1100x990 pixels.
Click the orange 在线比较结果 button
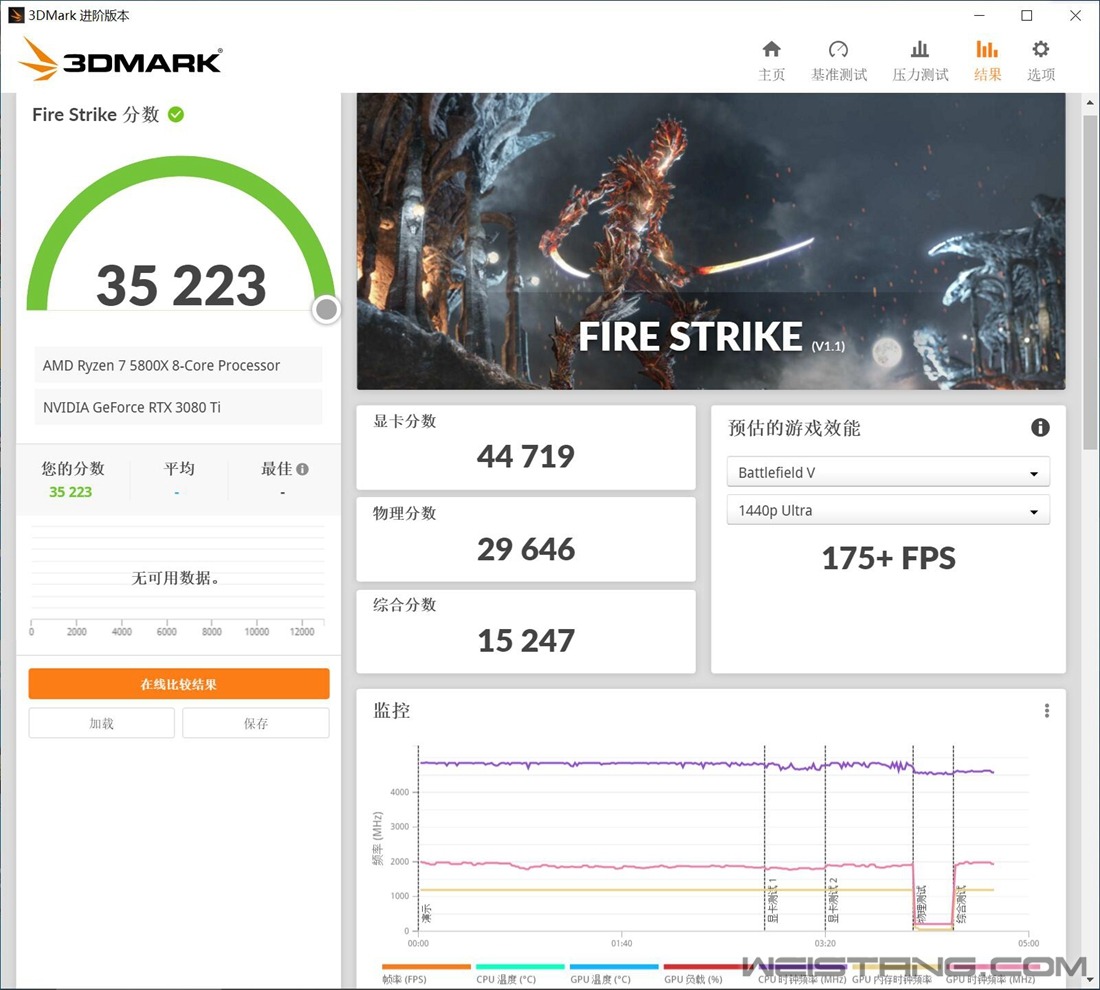179,684
